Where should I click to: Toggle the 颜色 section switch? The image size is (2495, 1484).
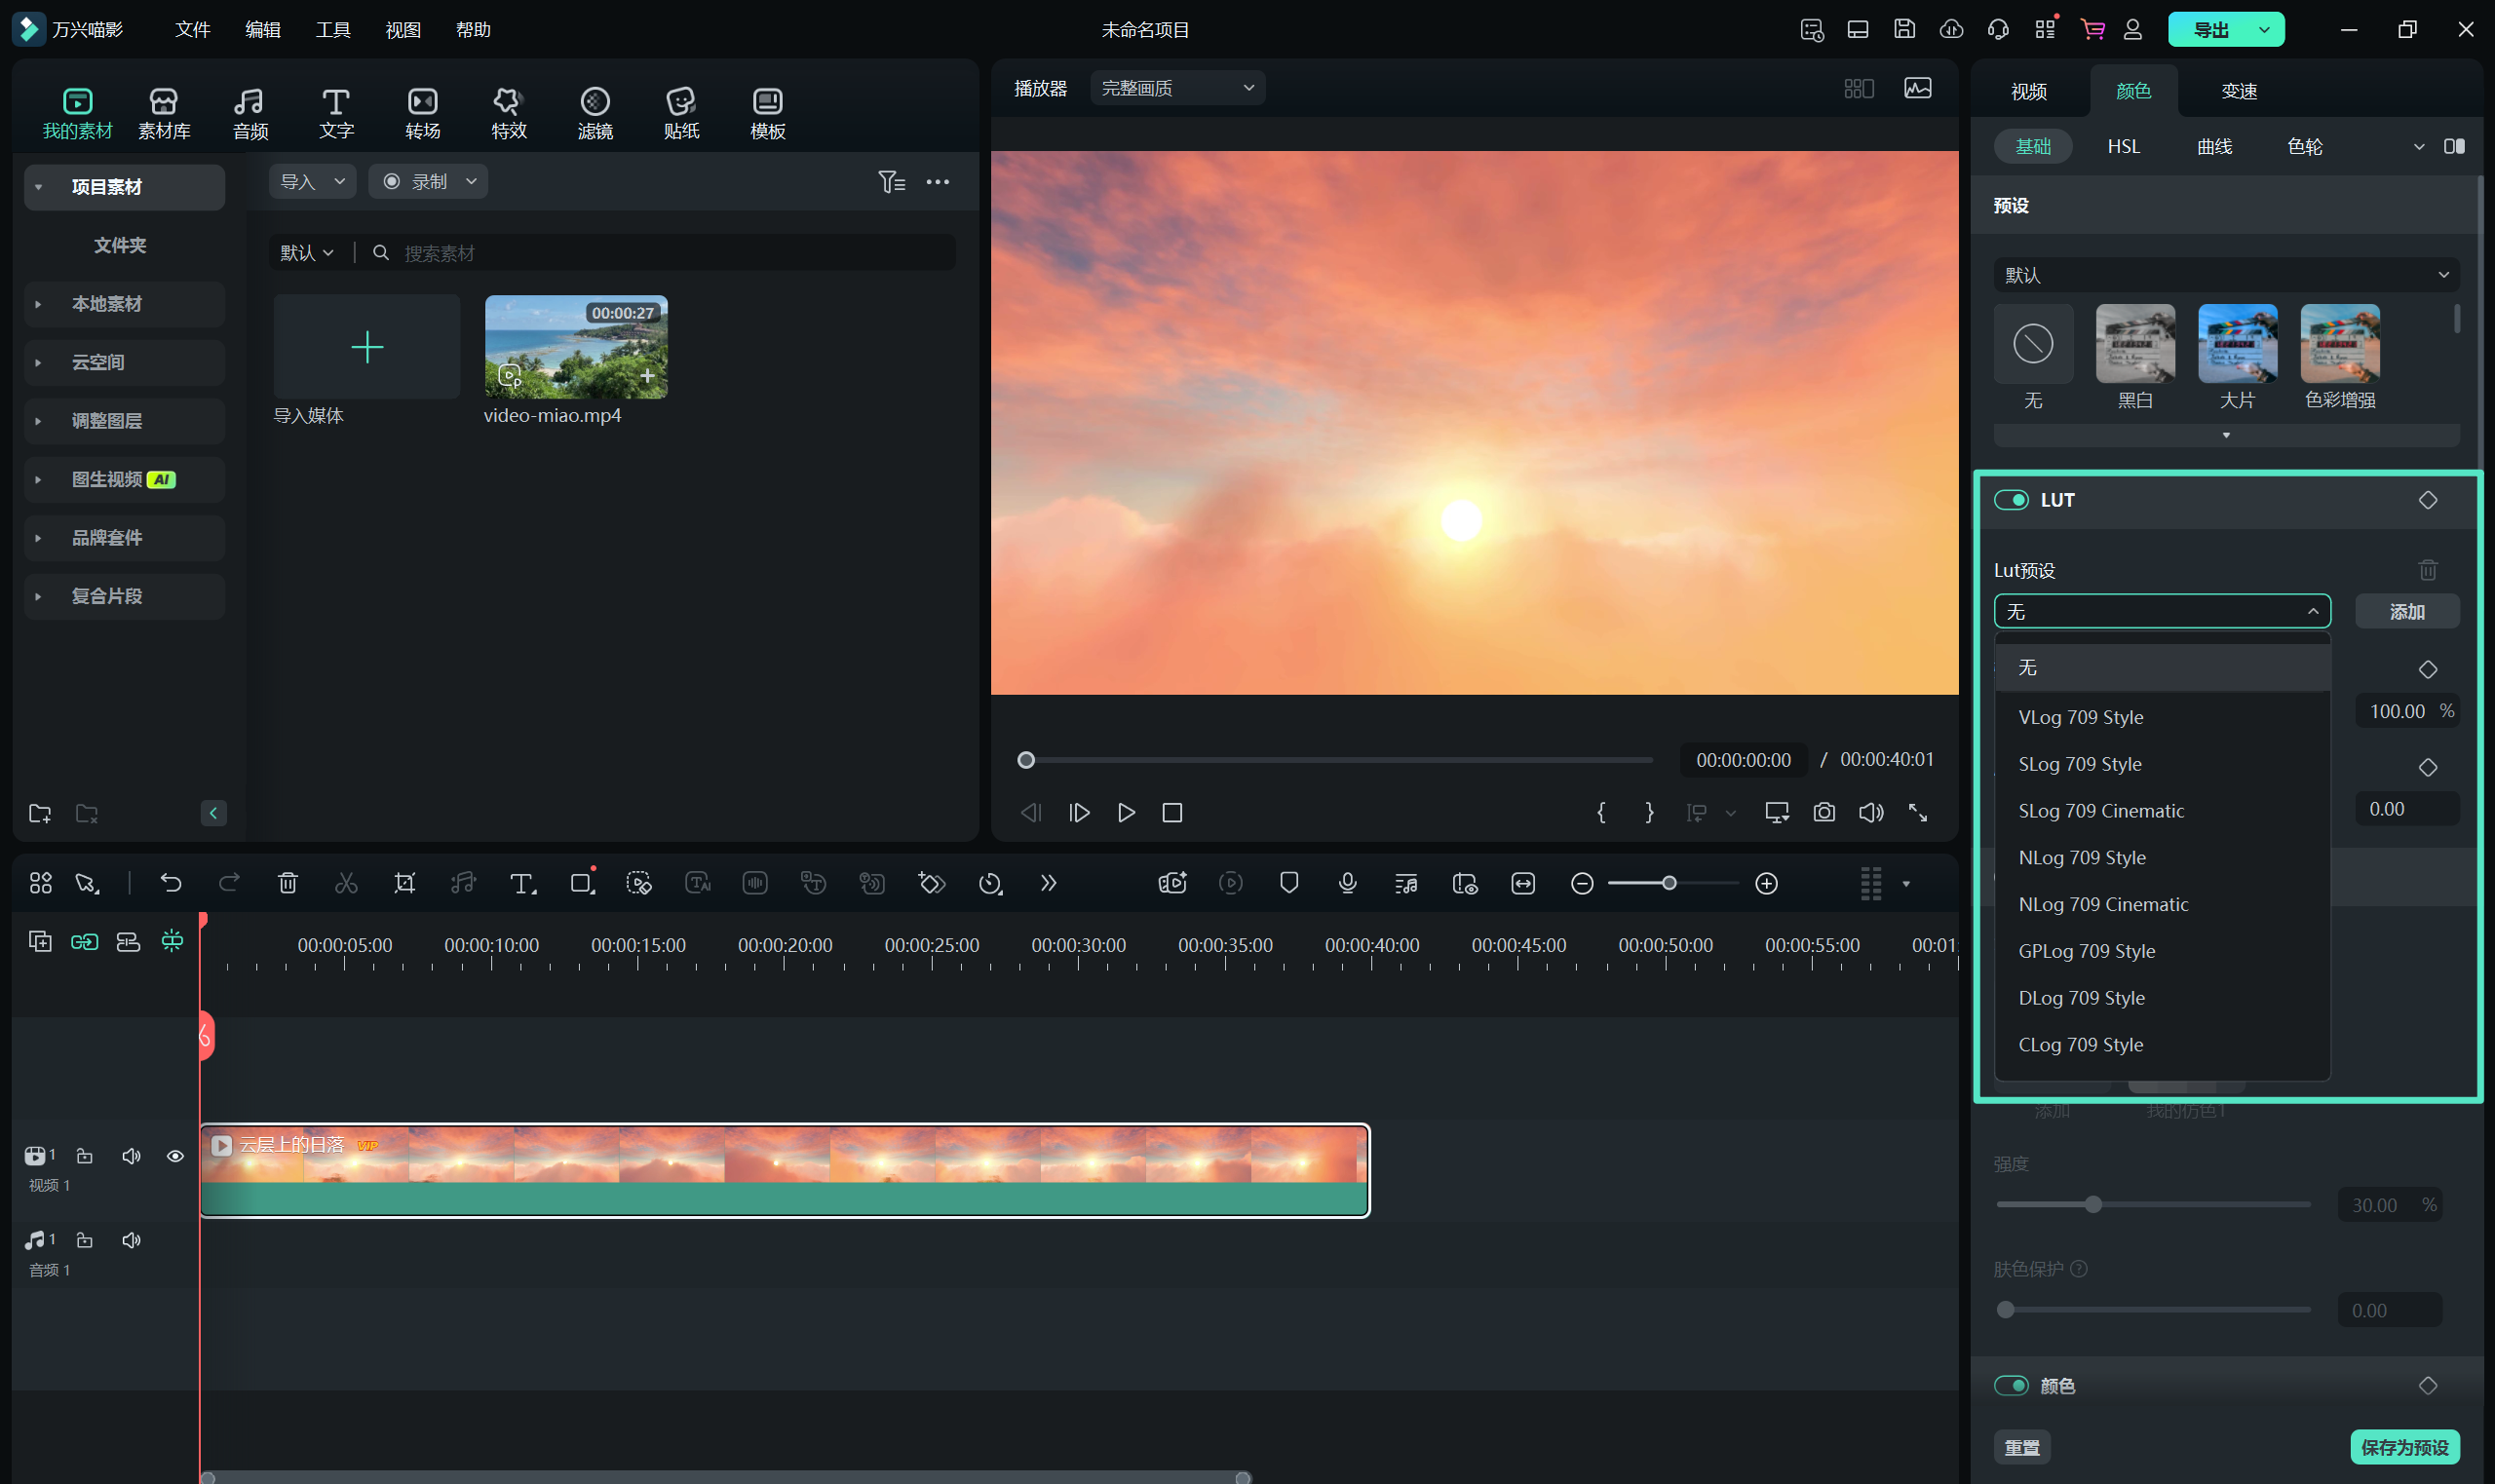tap(2011, 1385)
